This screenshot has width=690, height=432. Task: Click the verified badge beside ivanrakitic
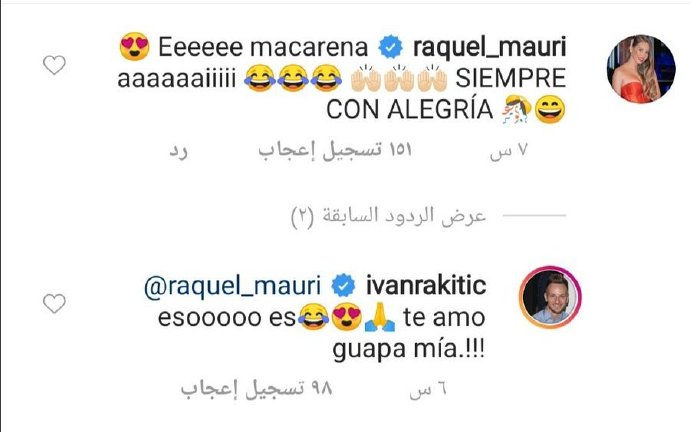click(343, 286)
